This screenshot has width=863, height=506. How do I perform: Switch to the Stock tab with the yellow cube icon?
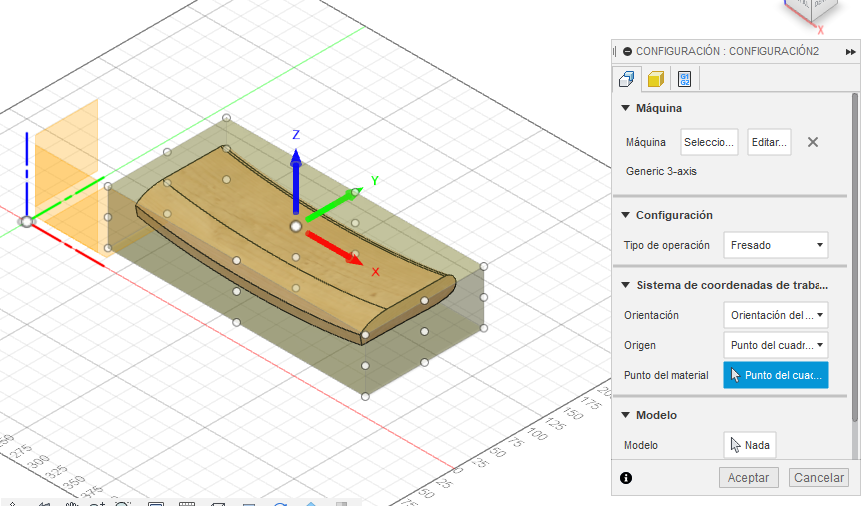[655, 79]
